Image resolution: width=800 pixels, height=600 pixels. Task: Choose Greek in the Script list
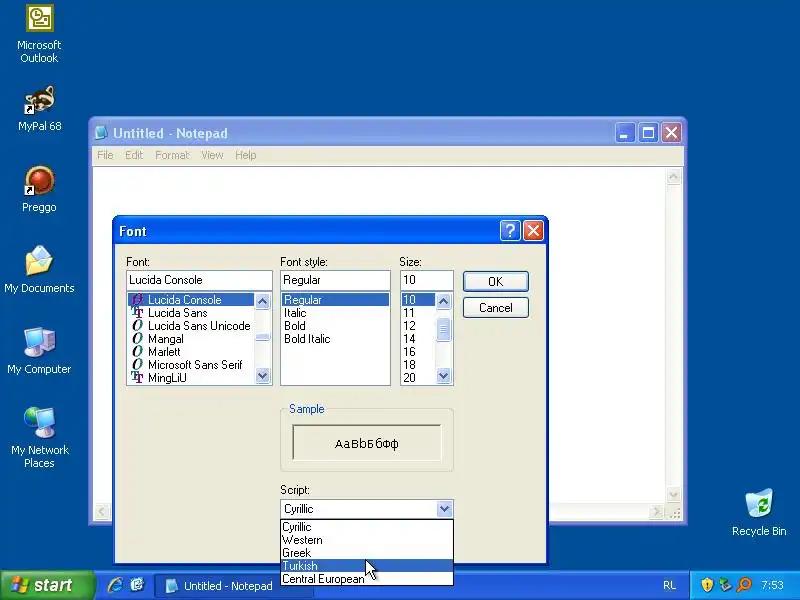click(x=366, y=553)
